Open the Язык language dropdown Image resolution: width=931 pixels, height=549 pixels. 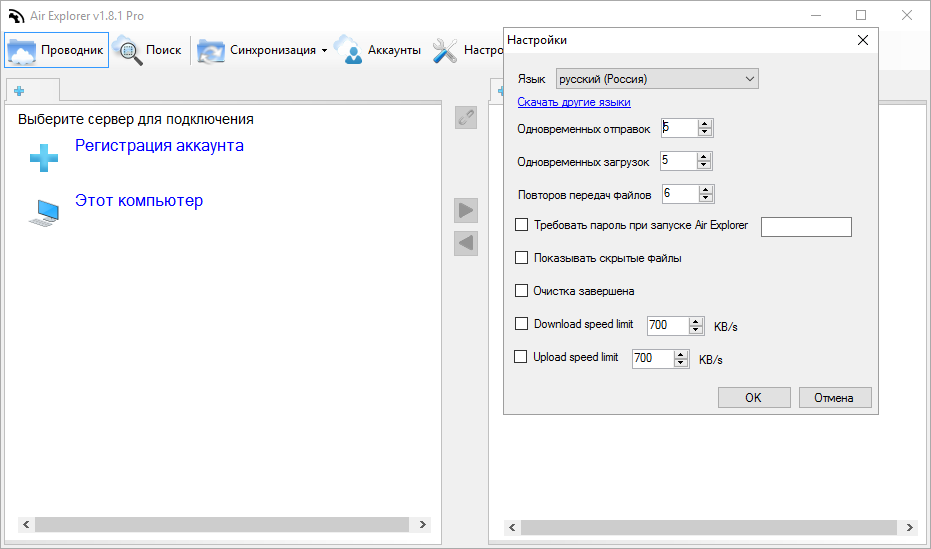(657, 79)
